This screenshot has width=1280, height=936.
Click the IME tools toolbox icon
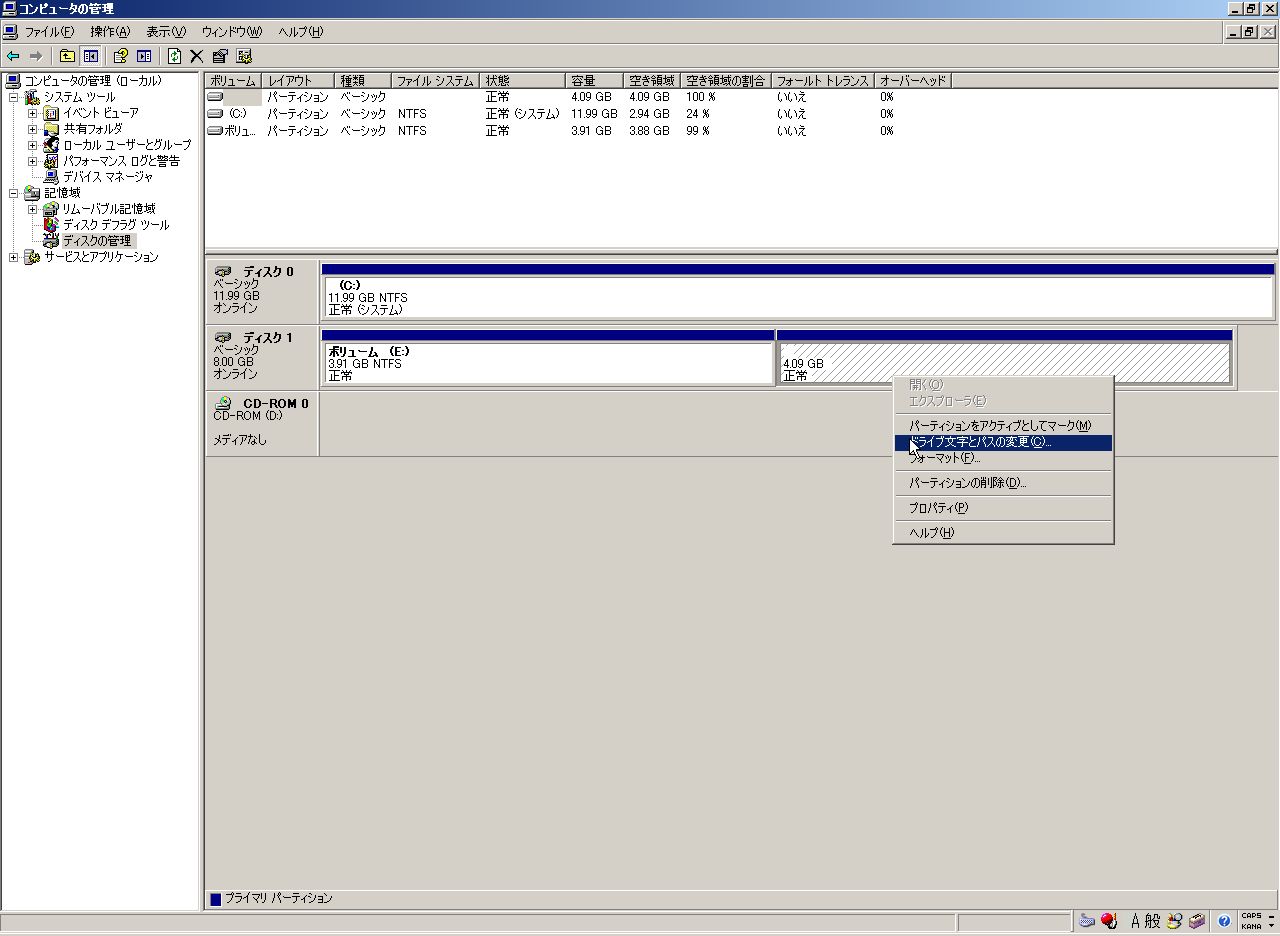coord(1197,921)
